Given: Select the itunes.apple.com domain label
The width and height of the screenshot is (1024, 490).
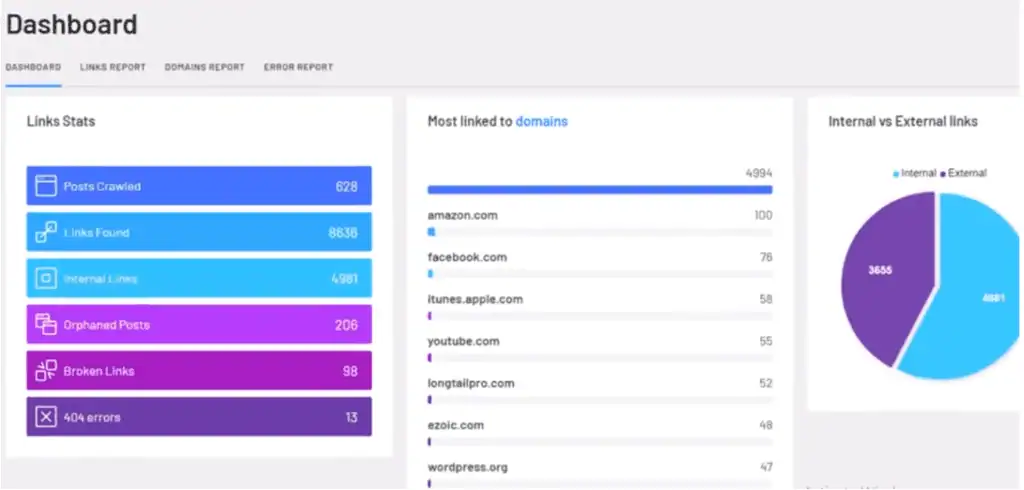Looking at the screenshot, I should coord(475,299).
